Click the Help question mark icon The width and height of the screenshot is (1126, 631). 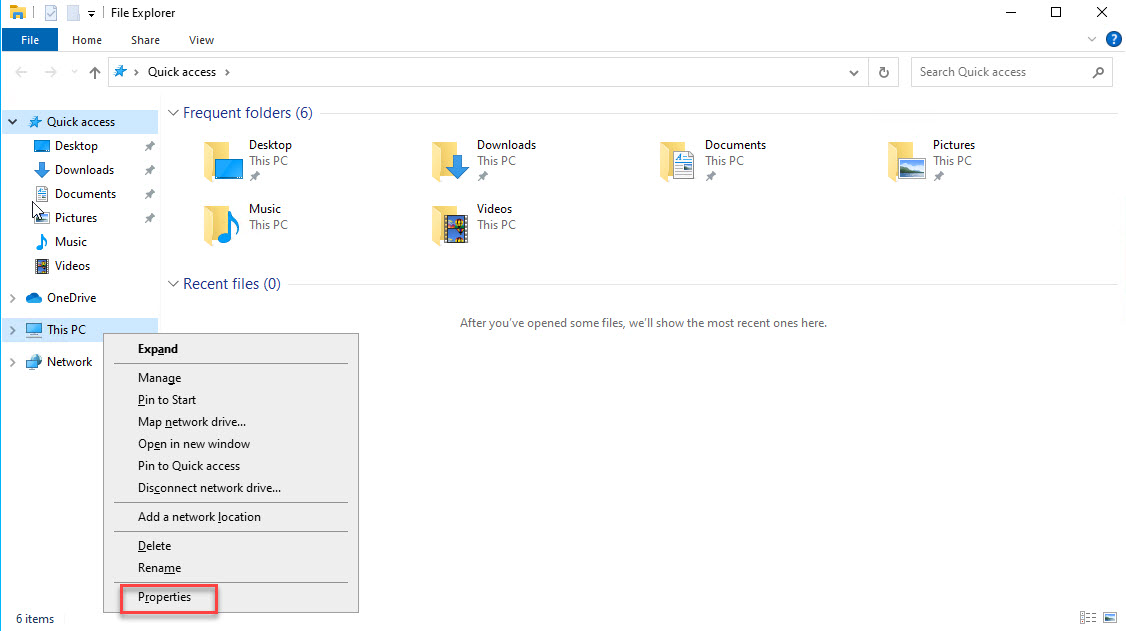[1113, 40]
